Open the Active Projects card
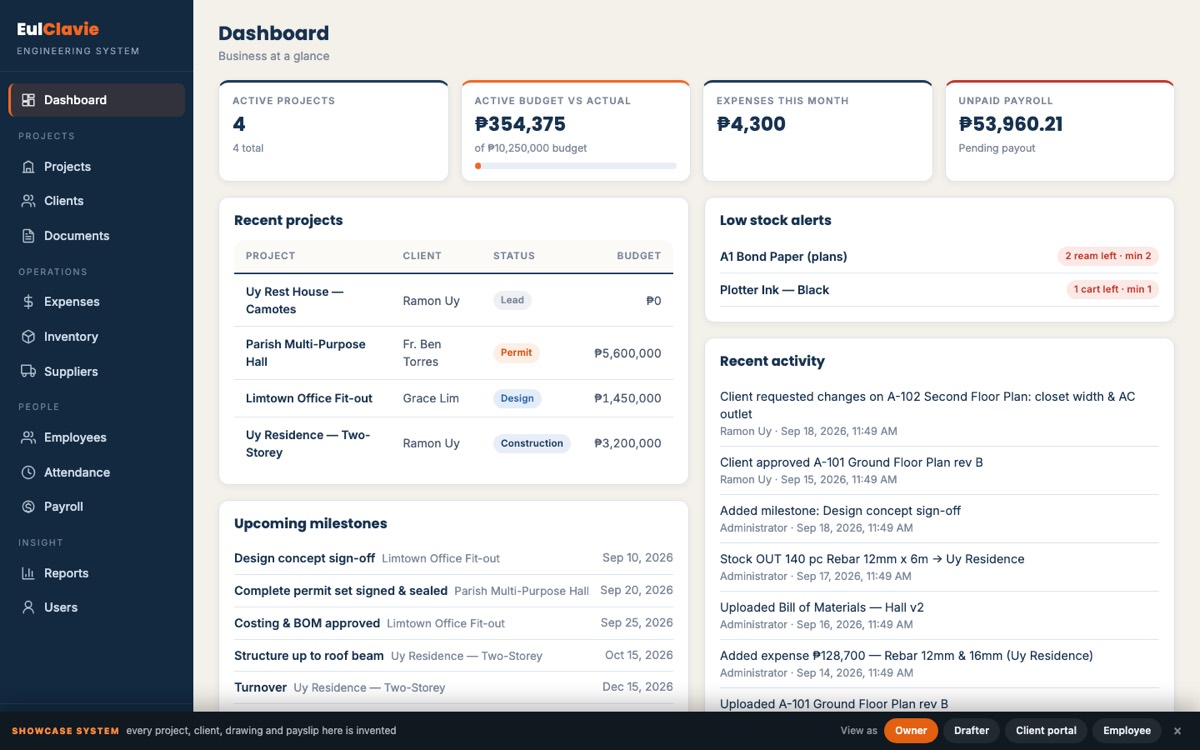Screen dimensions: 1200x750 point(333,131)
